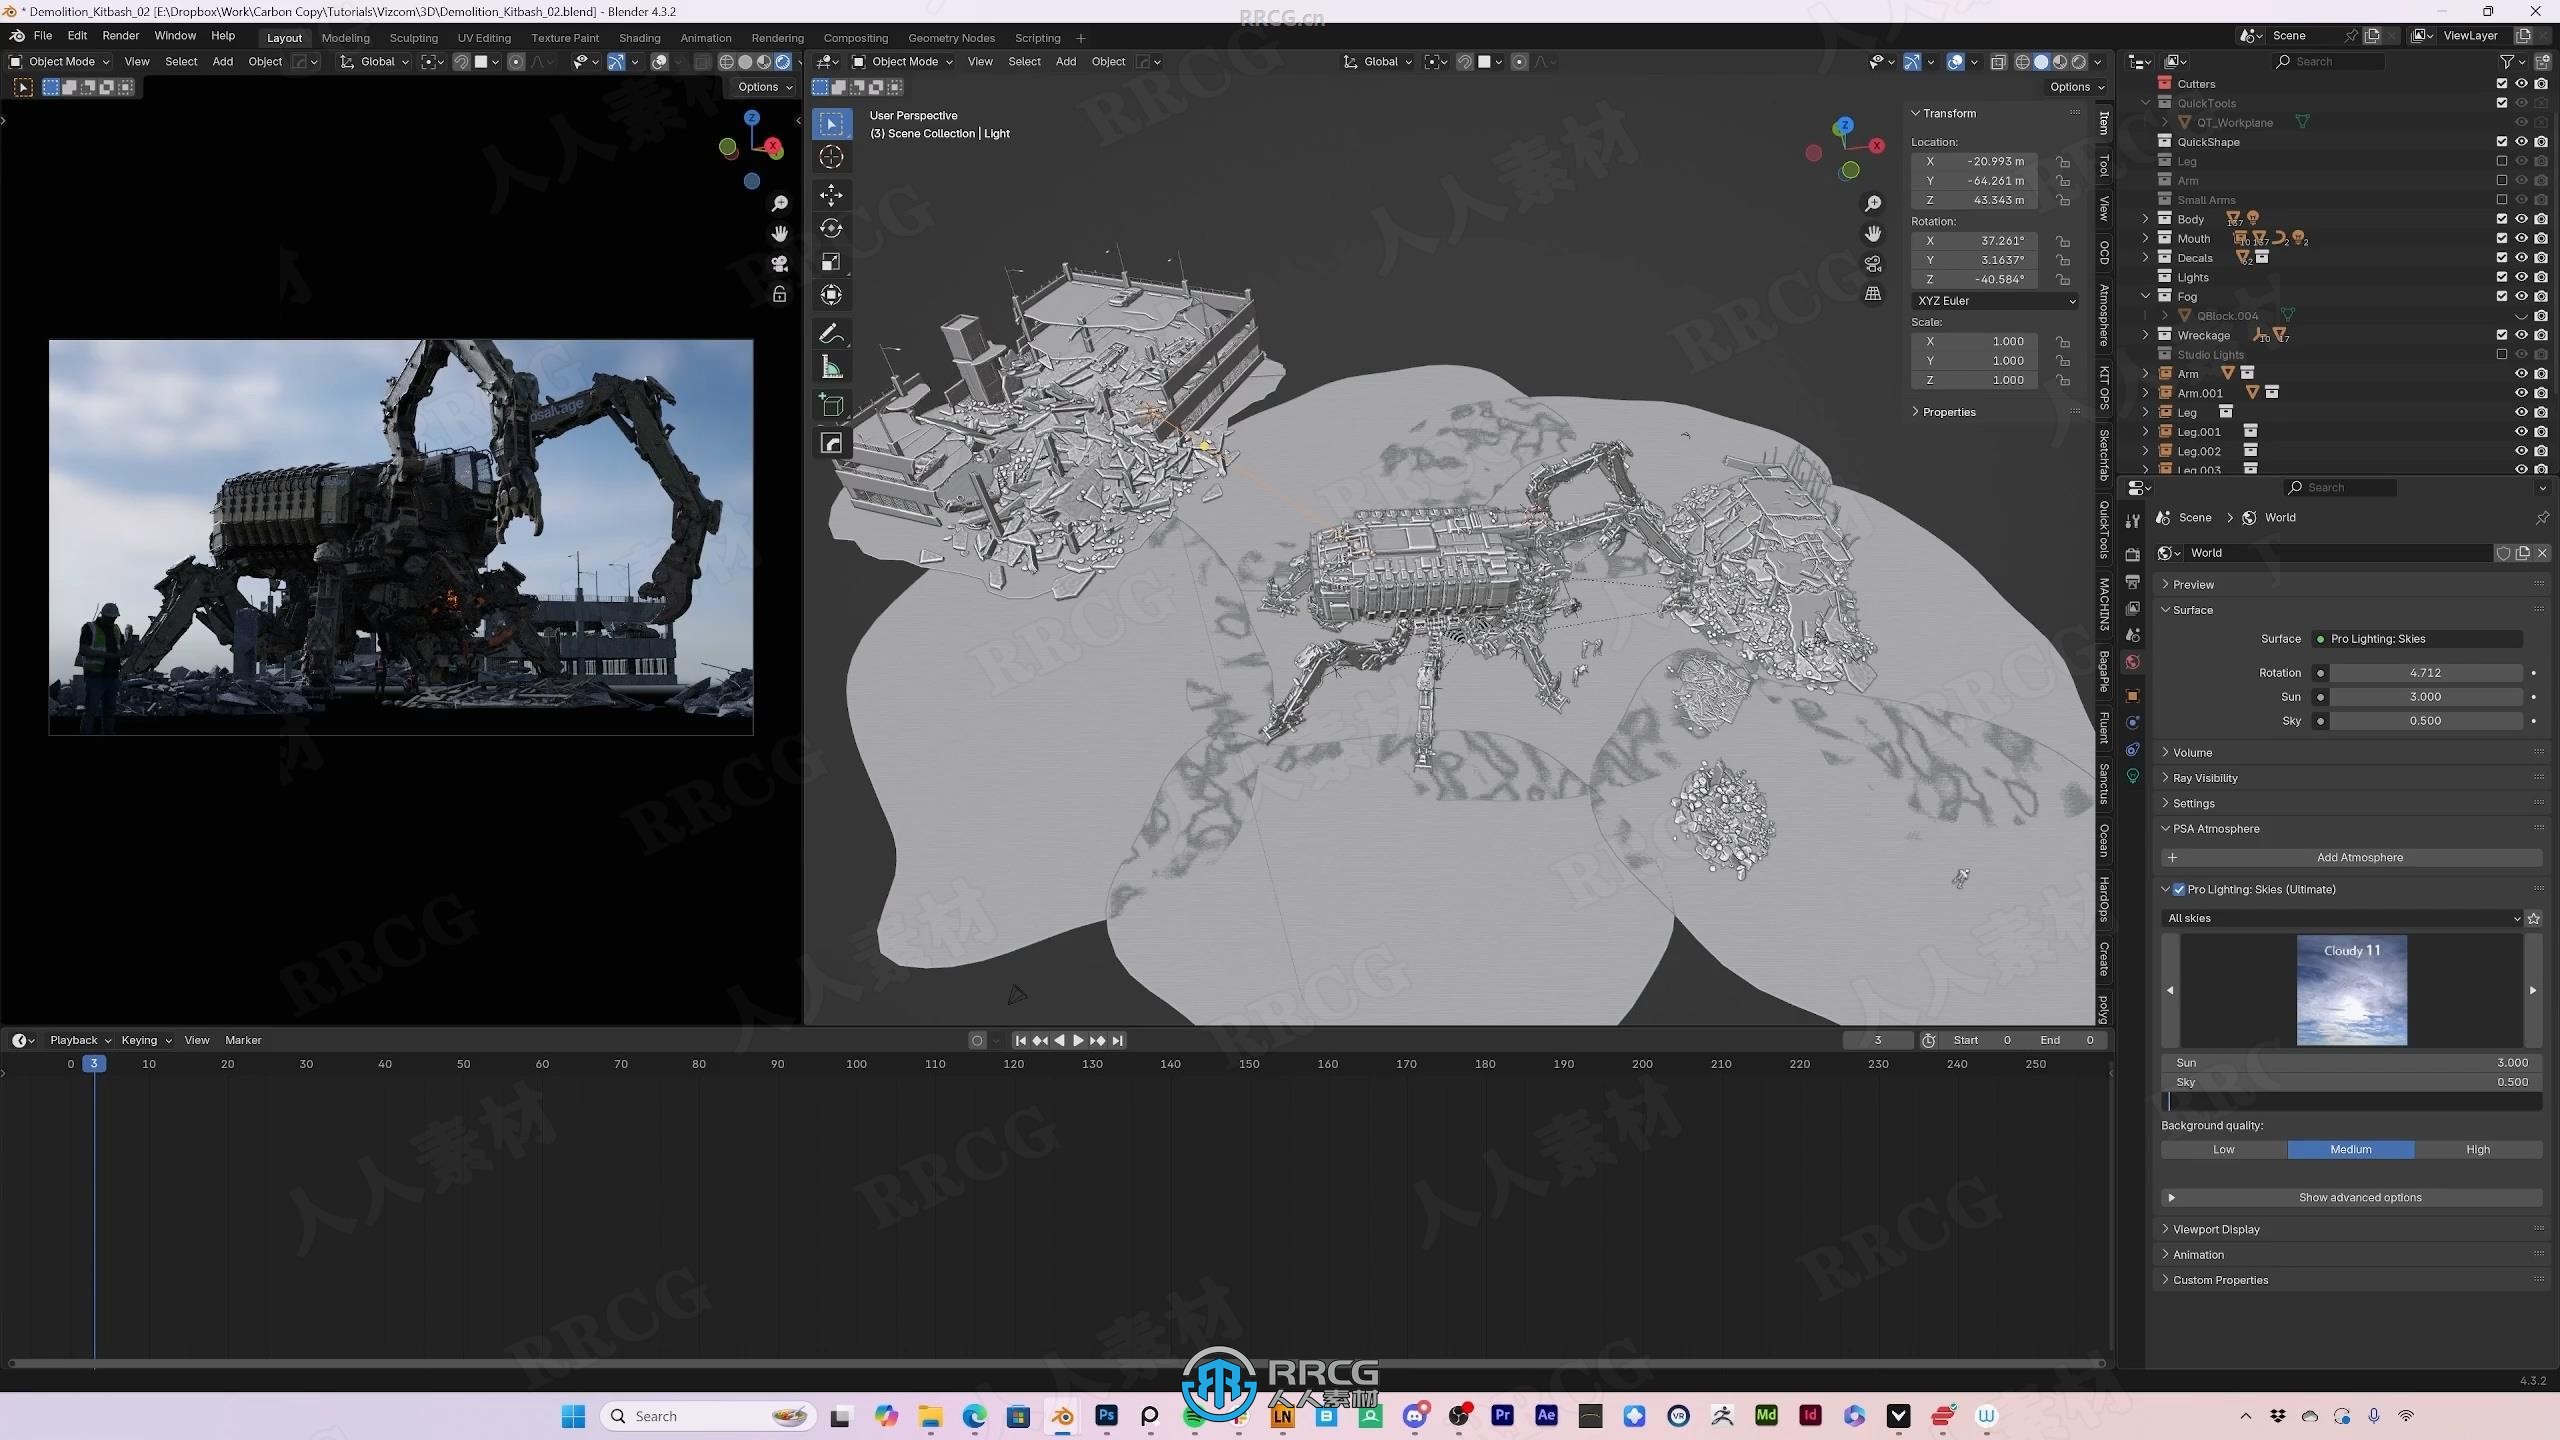The image size is (2560, 1440).
Task: Disable rendering for the Lights collection
Action: [x=2540, y=277]
